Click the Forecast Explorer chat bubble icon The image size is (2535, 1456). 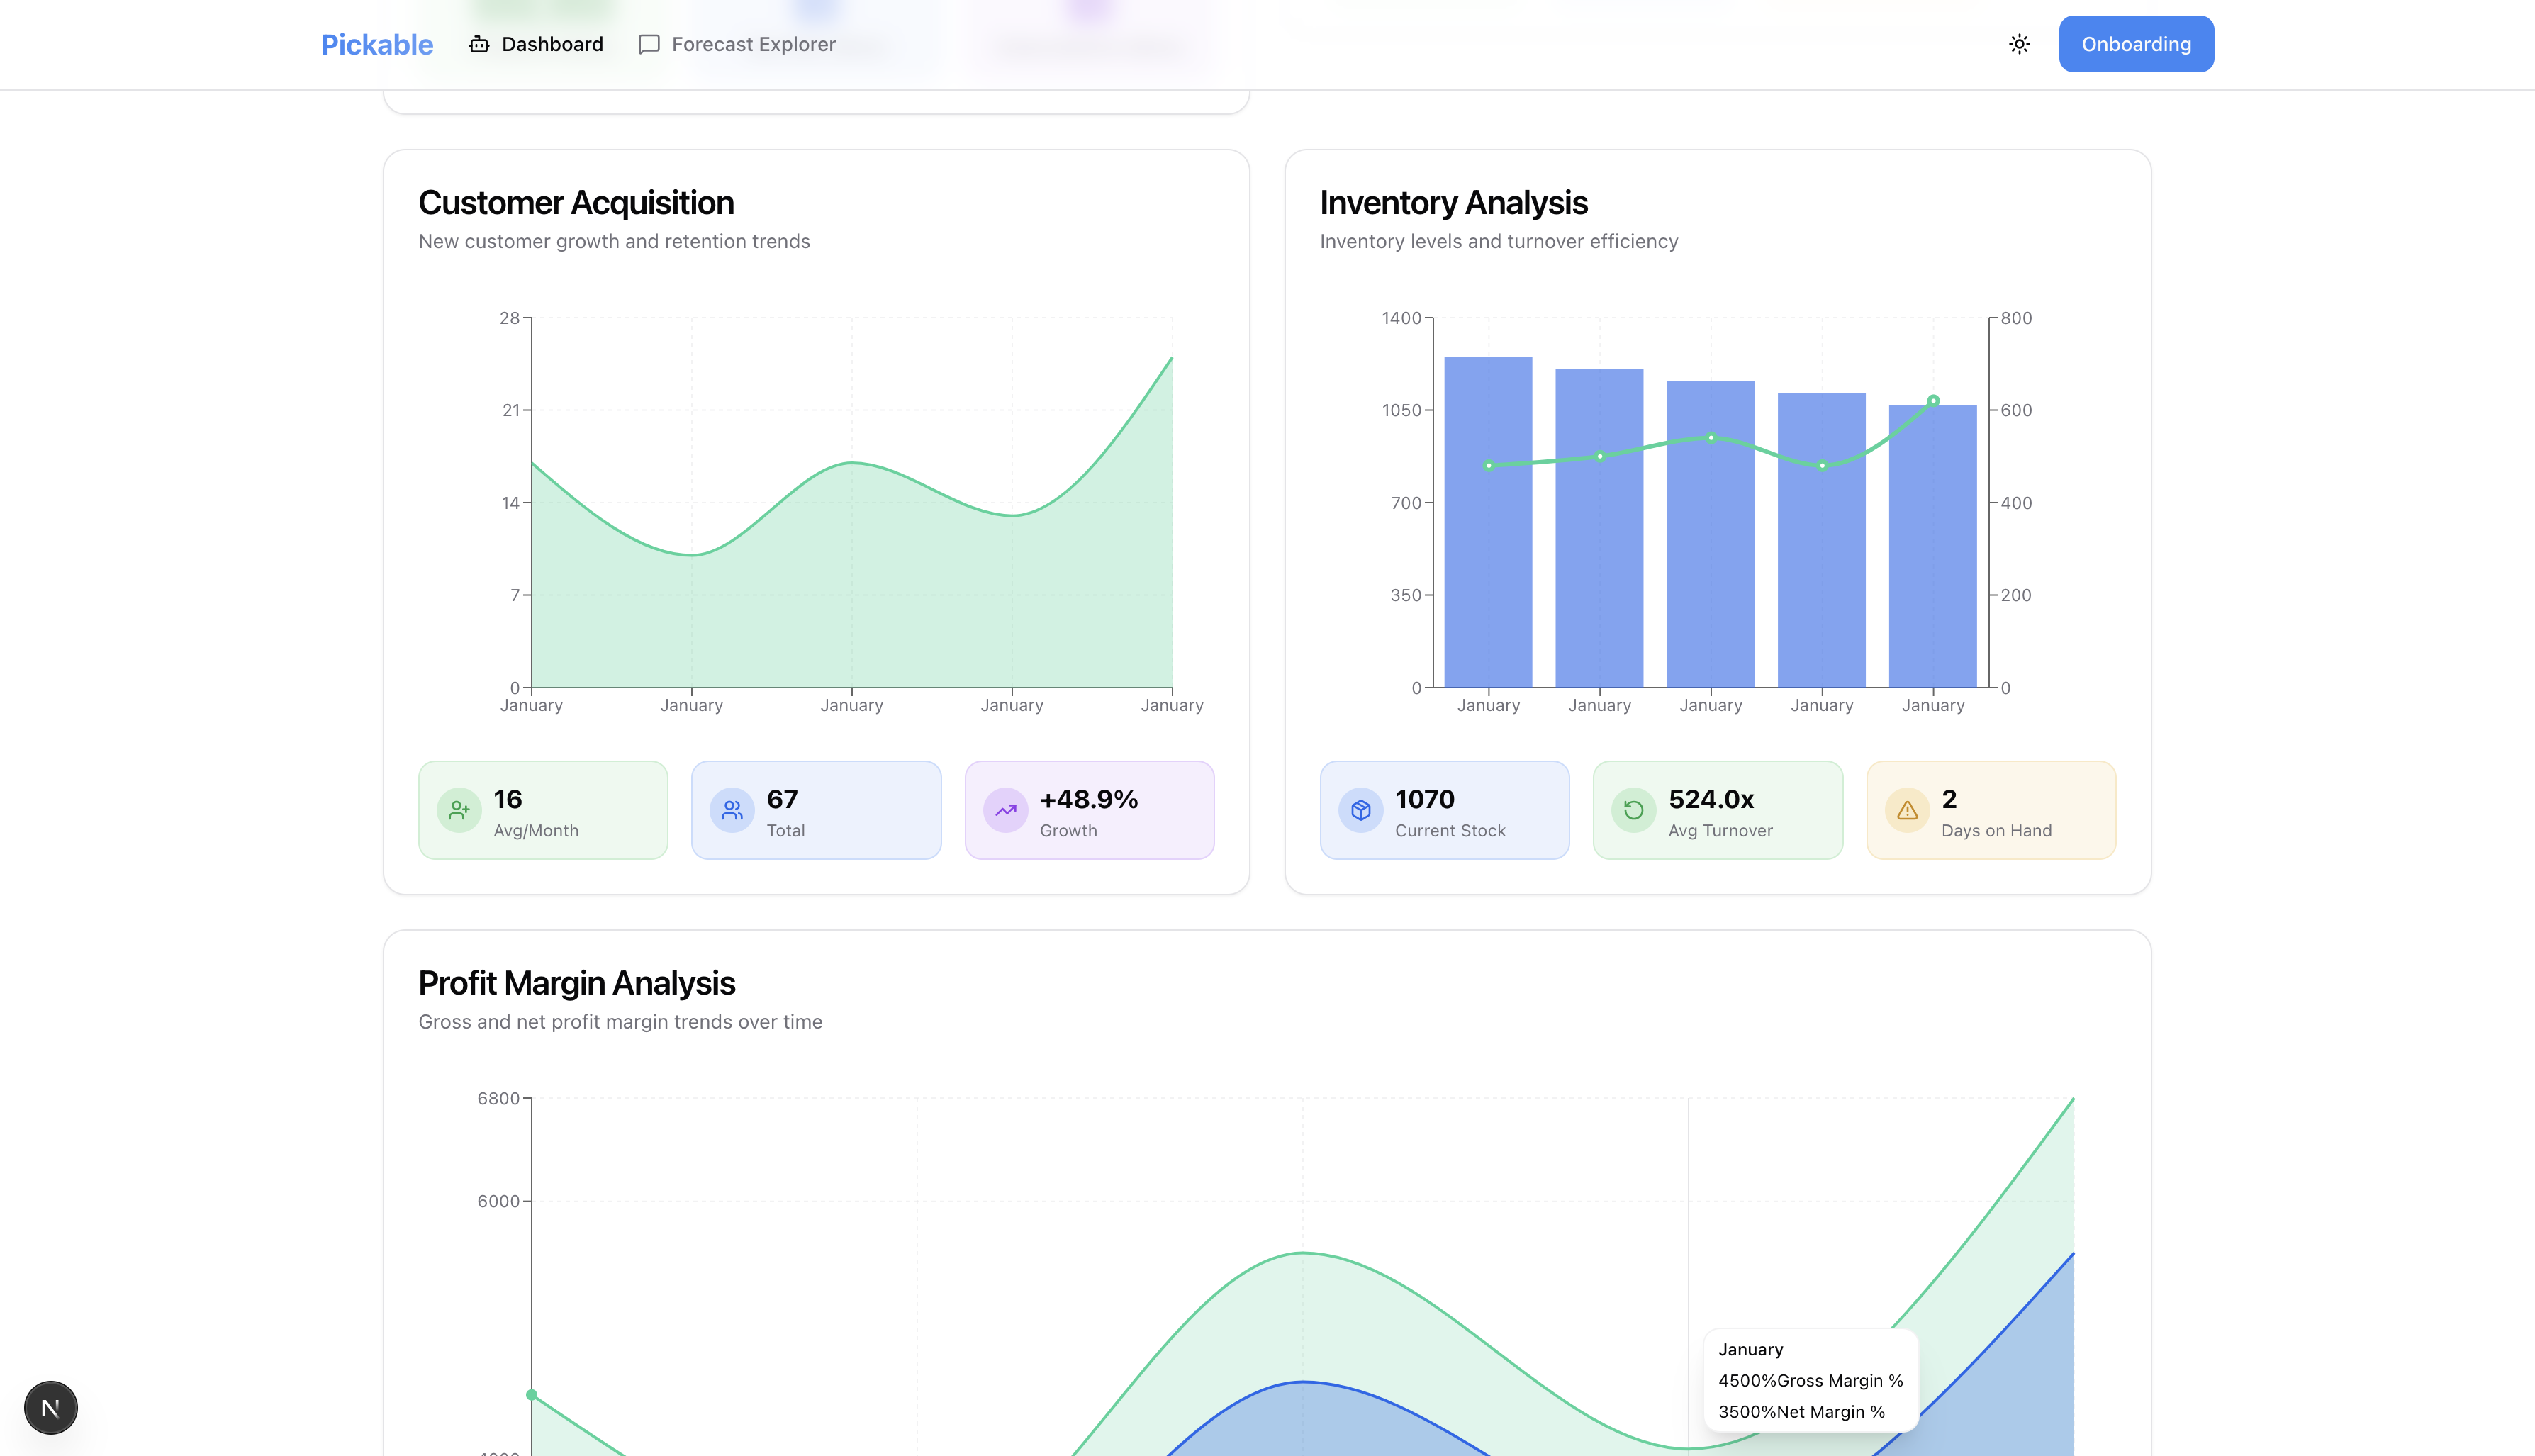(x=649, y=44)
